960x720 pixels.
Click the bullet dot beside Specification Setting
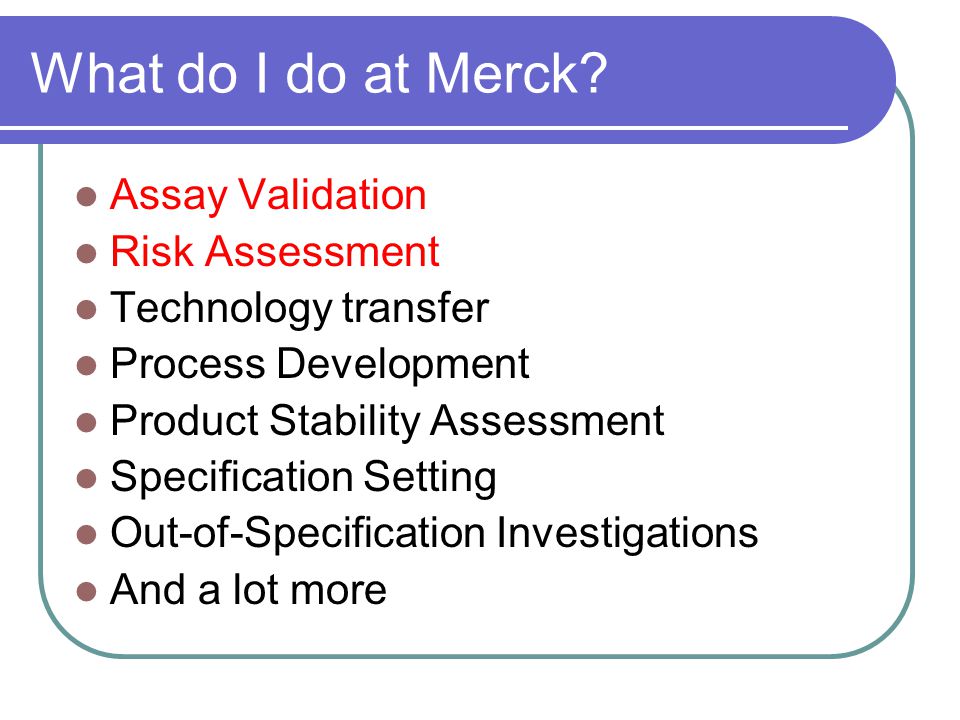86,479
